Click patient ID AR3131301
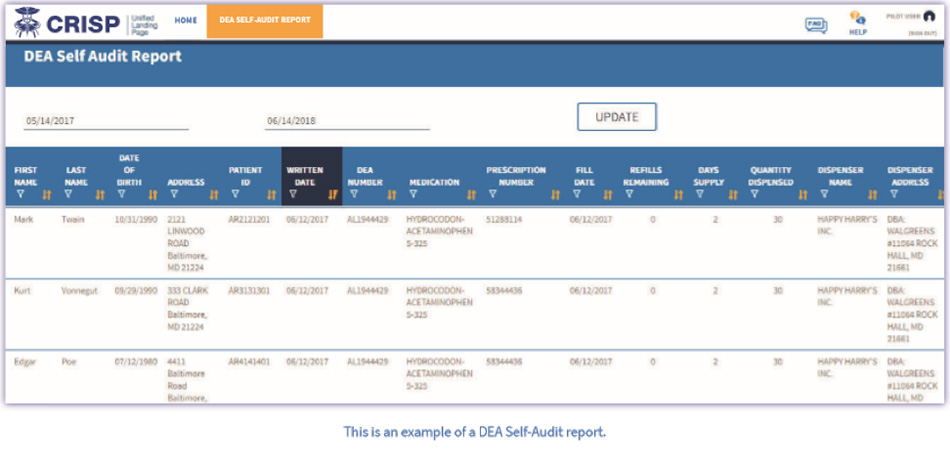 249,290
